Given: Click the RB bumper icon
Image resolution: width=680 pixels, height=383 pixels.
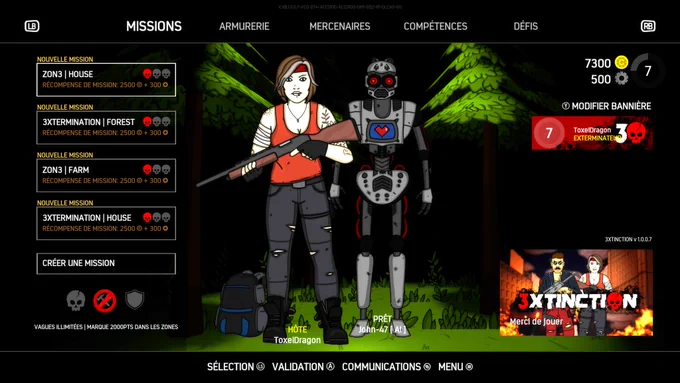Looking at the screenshot, I should pos(648,26).
